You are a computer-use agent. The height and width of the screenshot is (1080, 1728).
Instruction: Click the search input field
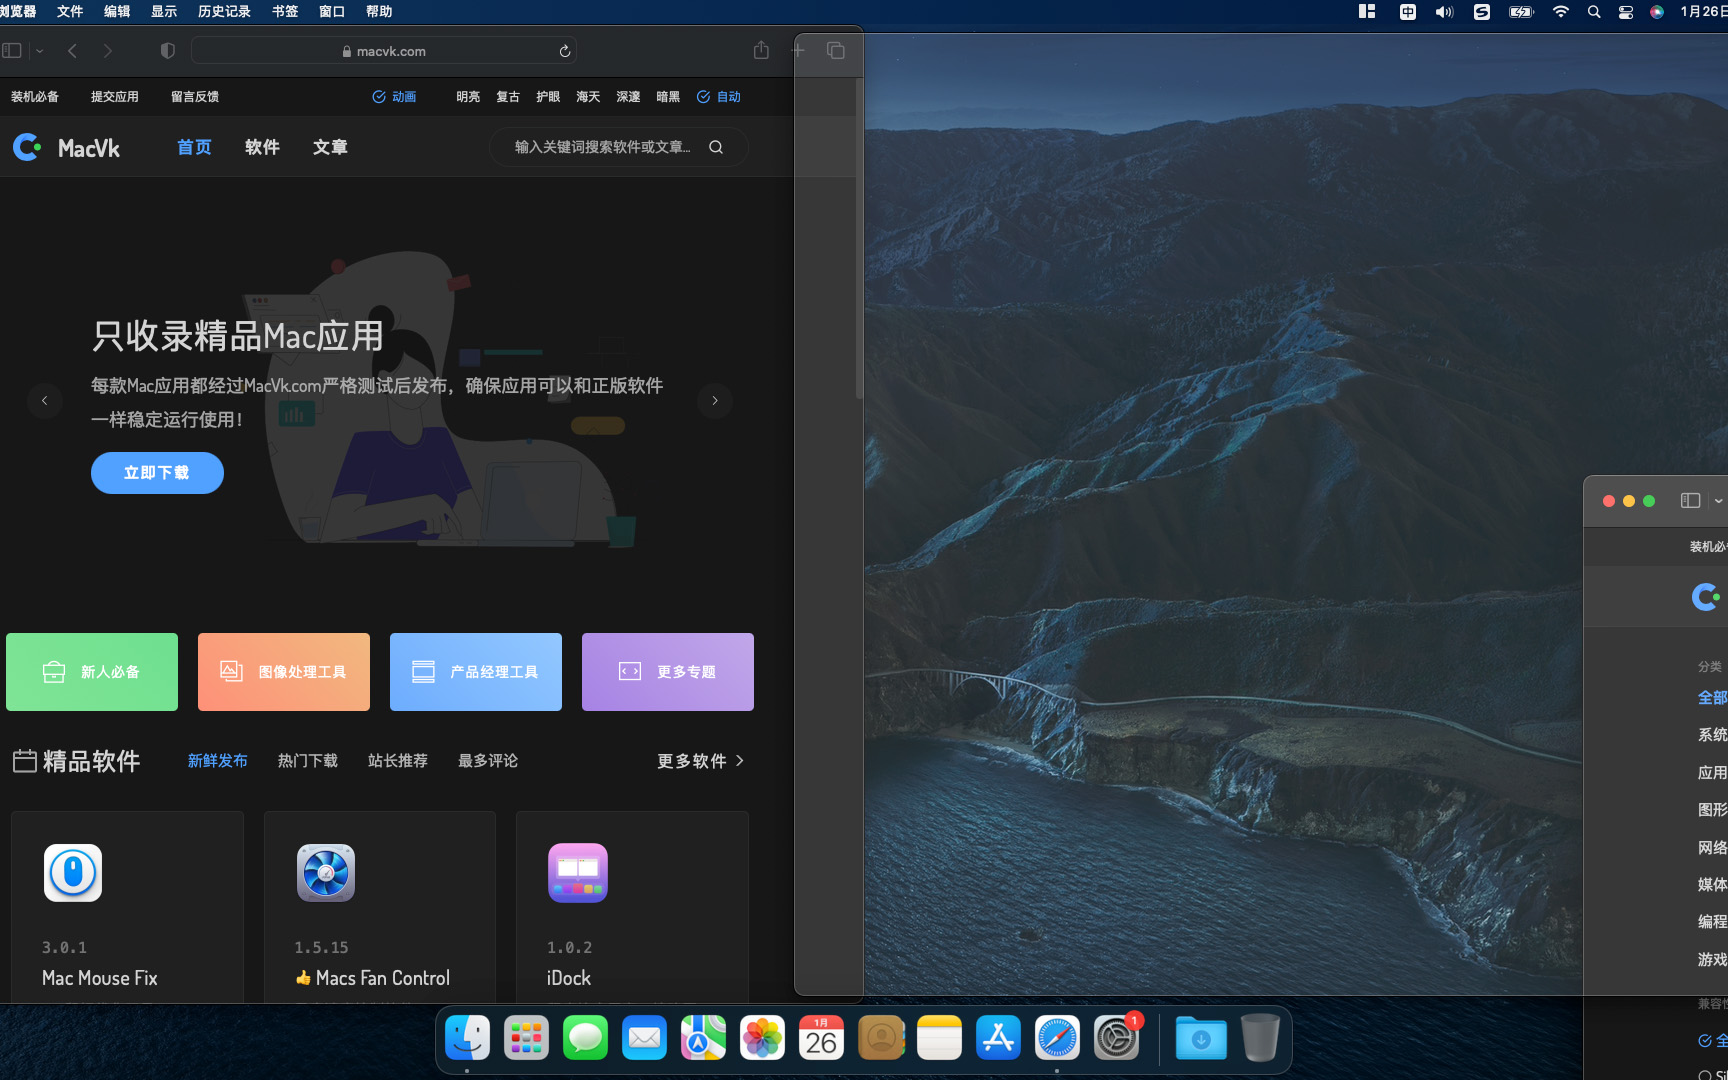[600, 147]
